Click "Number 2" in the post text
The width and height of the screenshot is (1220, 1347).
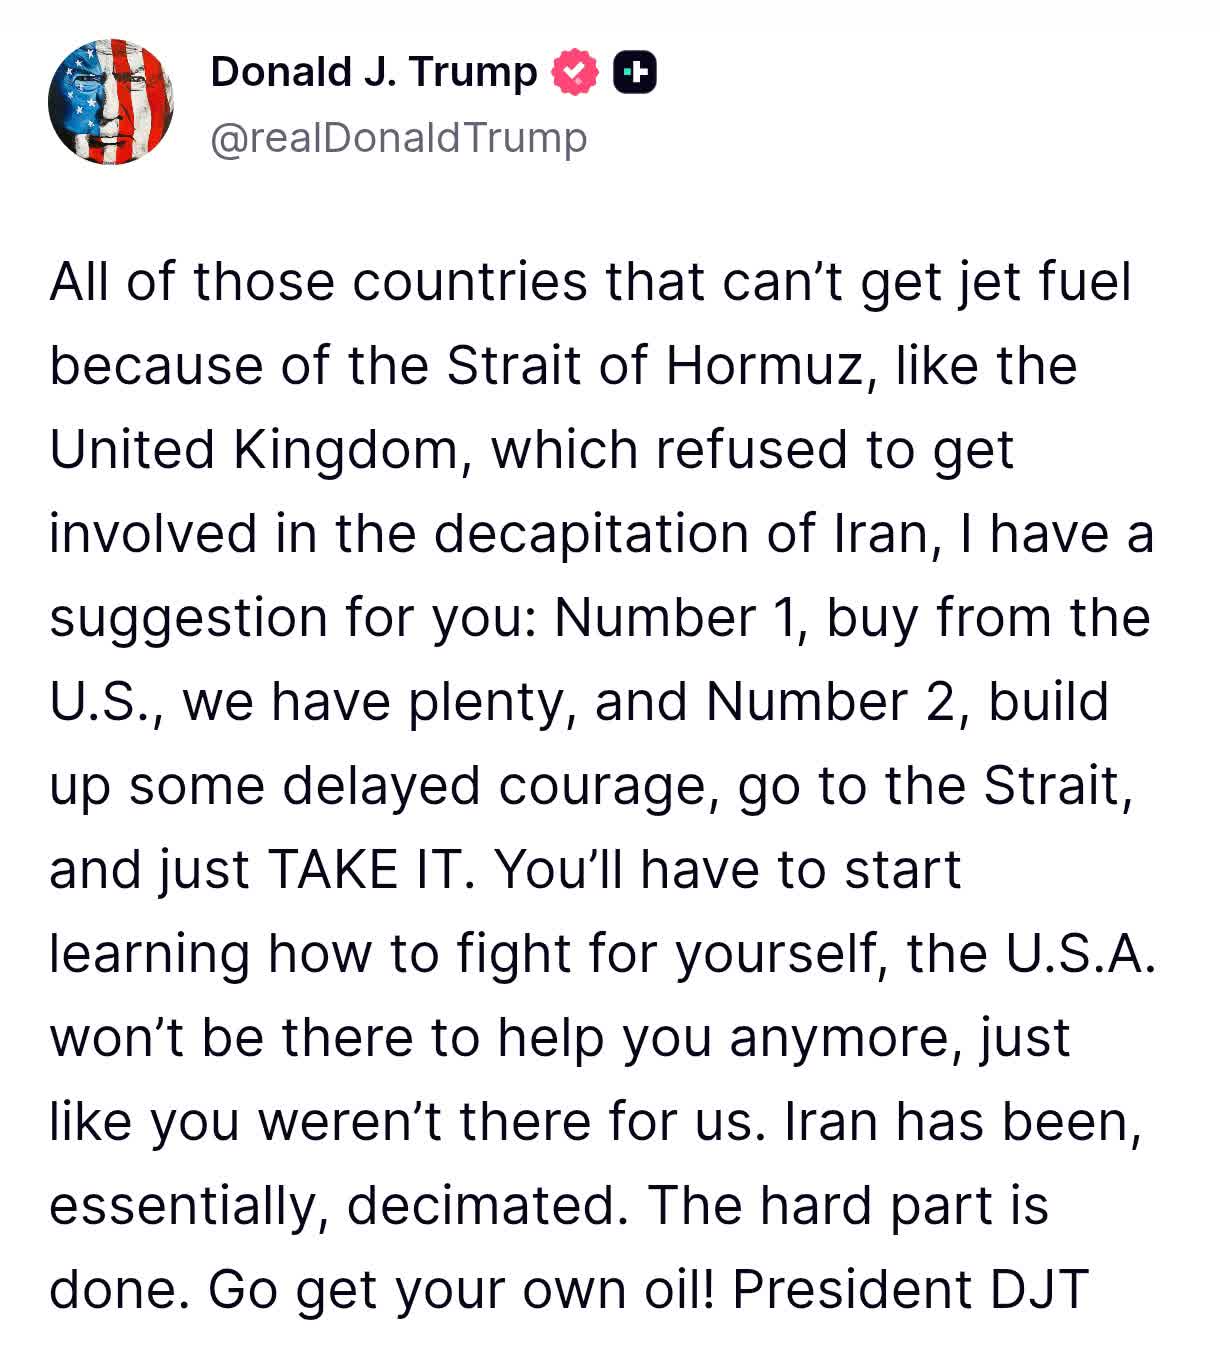coord(831,702)
